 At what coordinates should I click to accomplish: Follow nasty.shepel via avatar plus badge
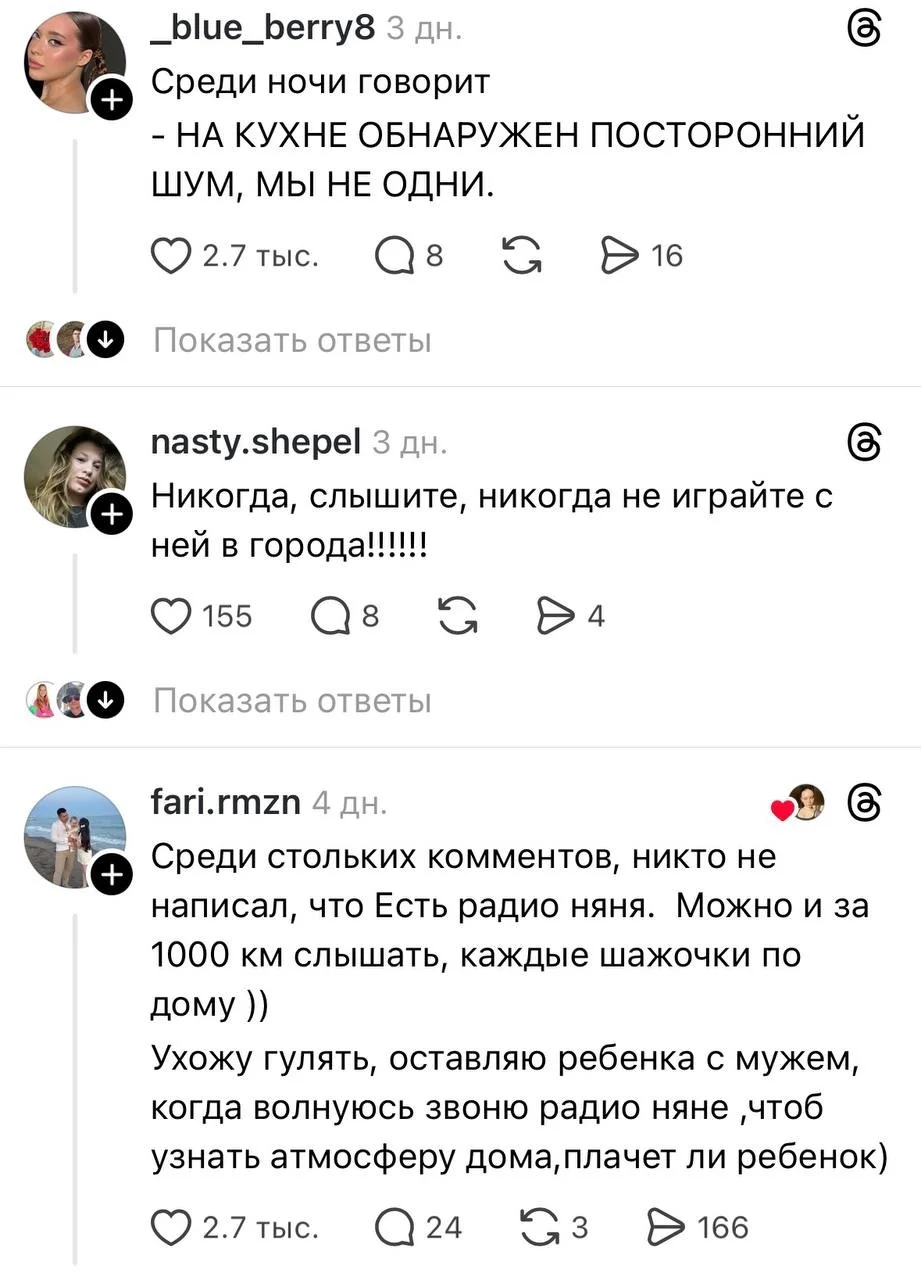tap(110, 515)
